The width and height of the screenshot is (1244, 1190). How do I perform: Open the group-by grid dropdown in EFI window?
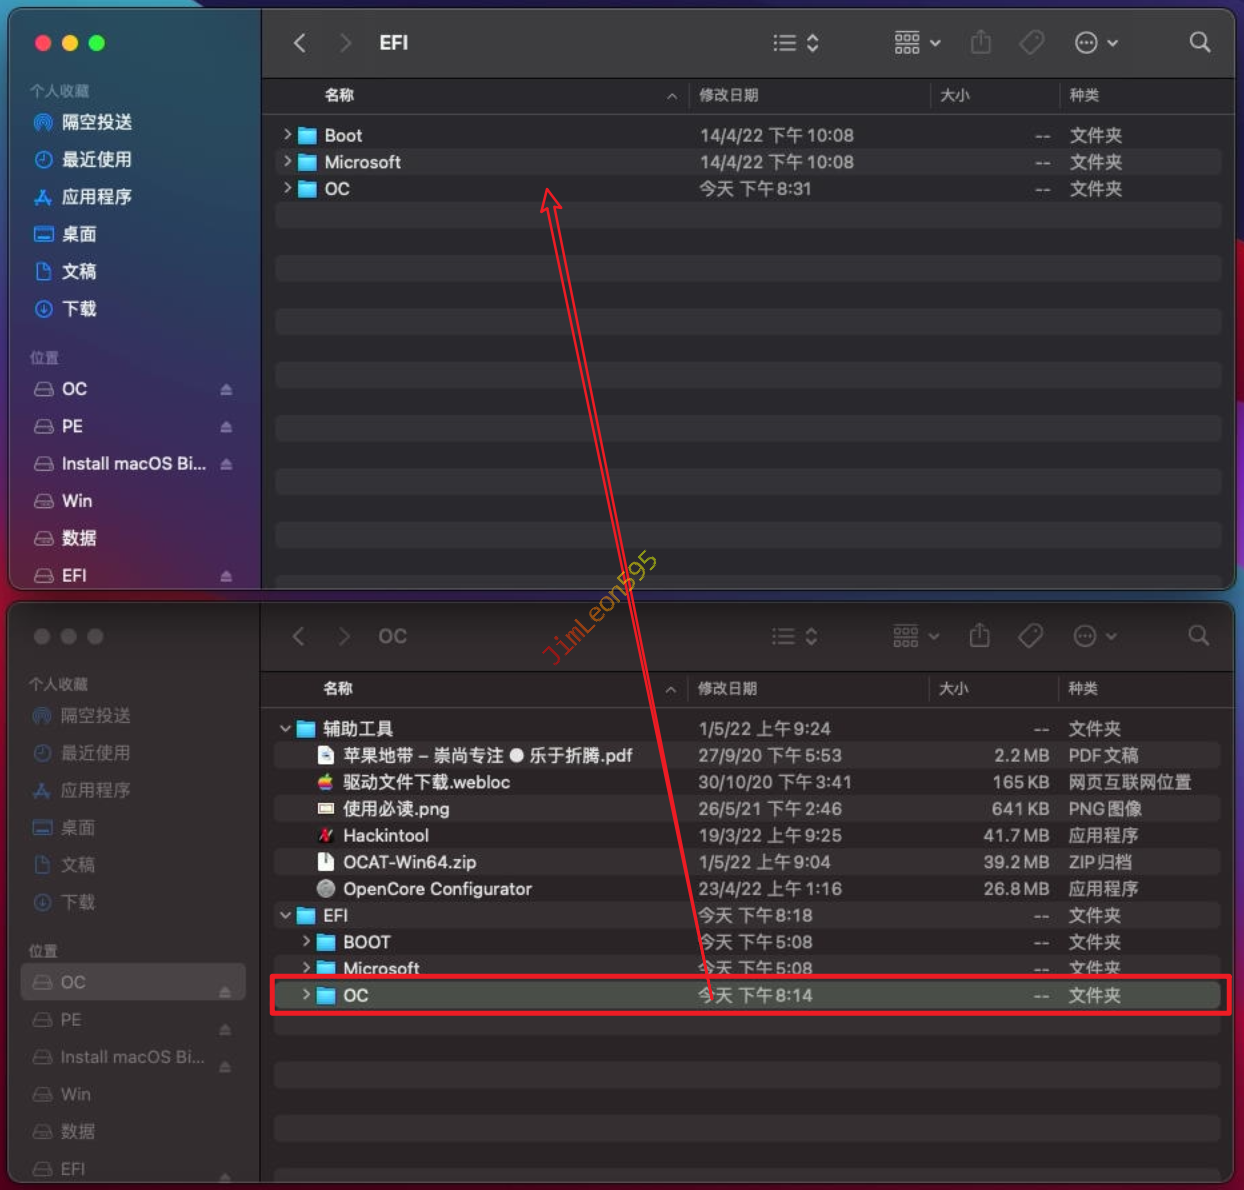point(916,42)
